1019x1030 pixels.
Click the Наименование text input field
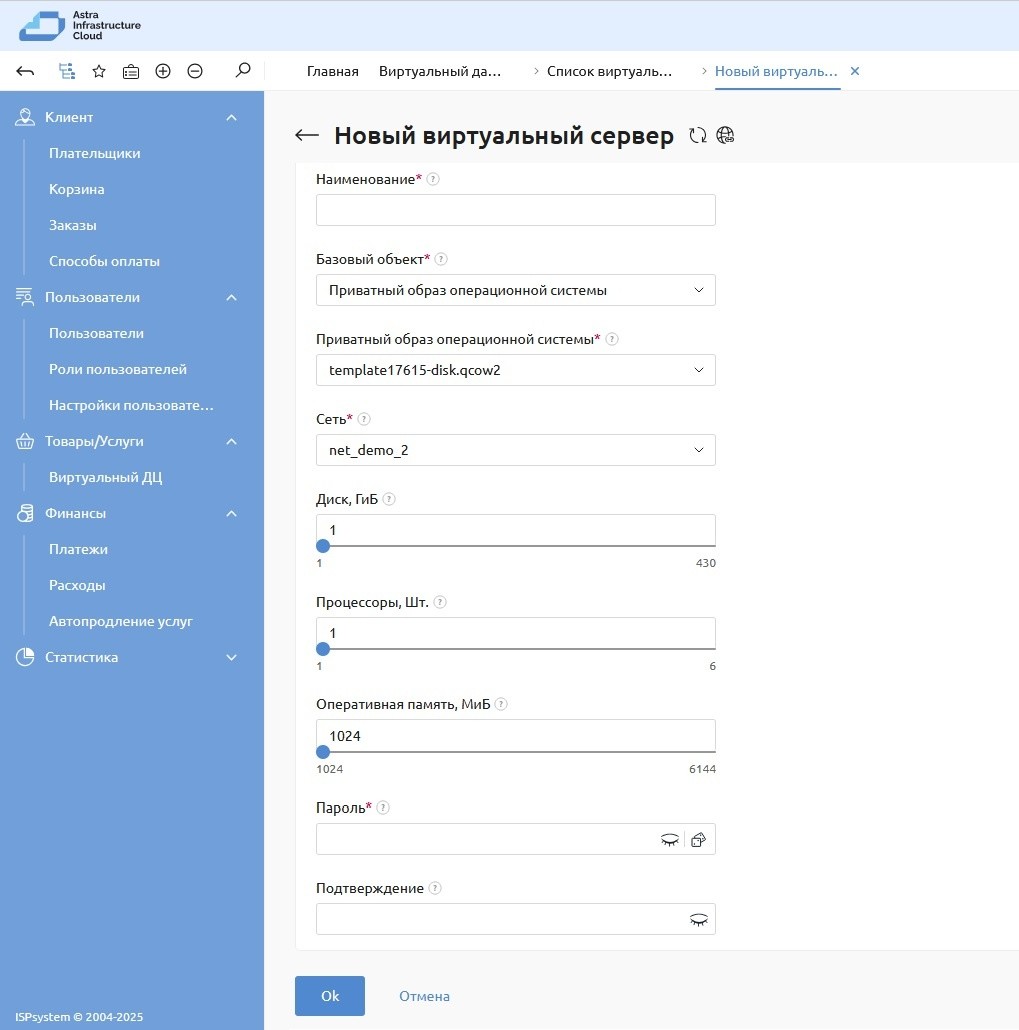[x=515, y=210]
